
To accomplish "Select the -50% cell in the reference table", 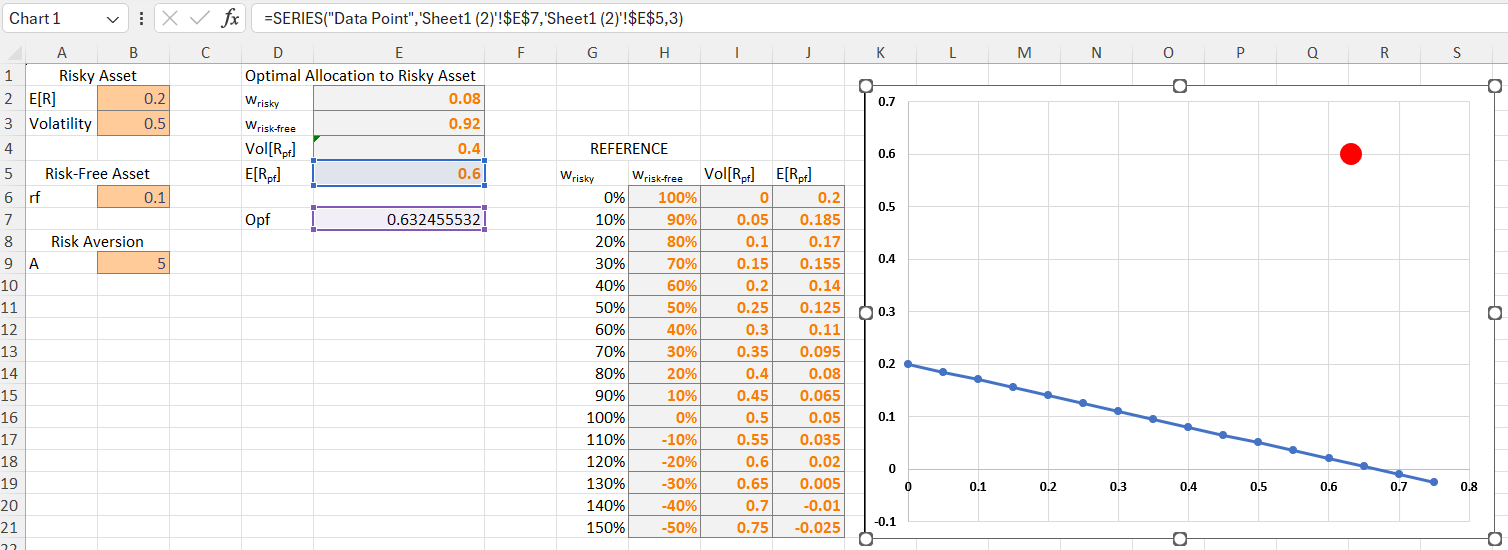I will coord(664,527).
